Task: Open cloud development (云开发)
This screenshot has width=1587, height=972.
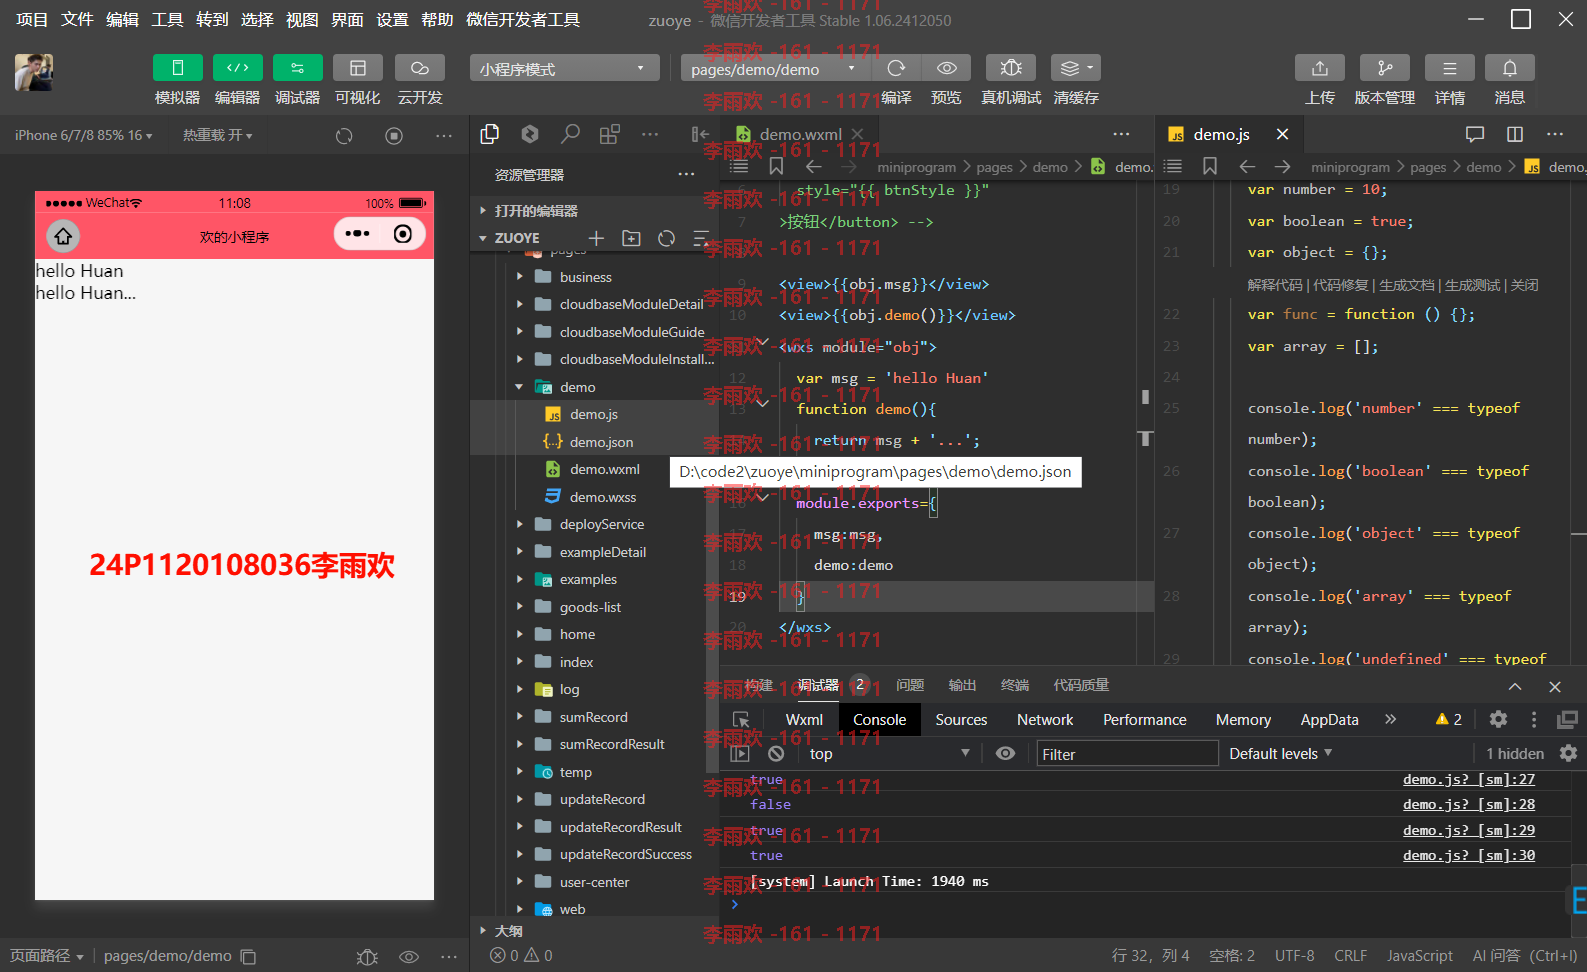Action: pyautogui.click(x=420, y=68)
